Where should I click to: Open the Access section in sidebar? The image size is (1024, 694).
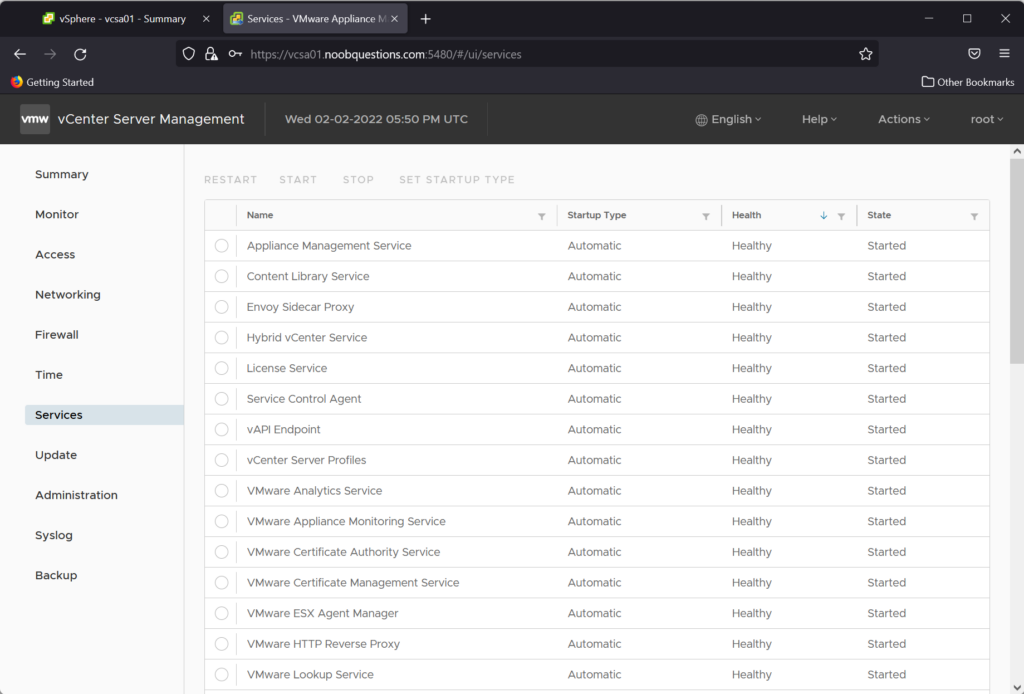point(55,255)
